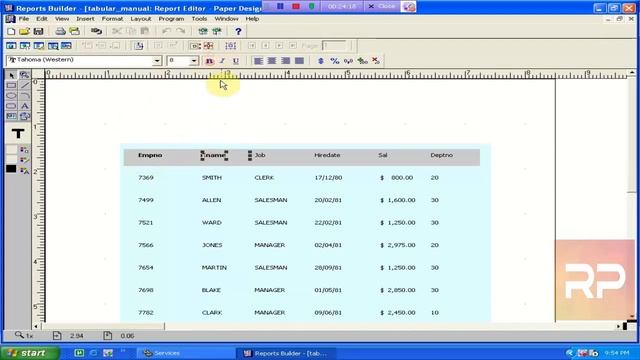Open Reports Builder taskbar button
Image resolution: width=640 pixels, height=360 pixels.
[286, 353]
